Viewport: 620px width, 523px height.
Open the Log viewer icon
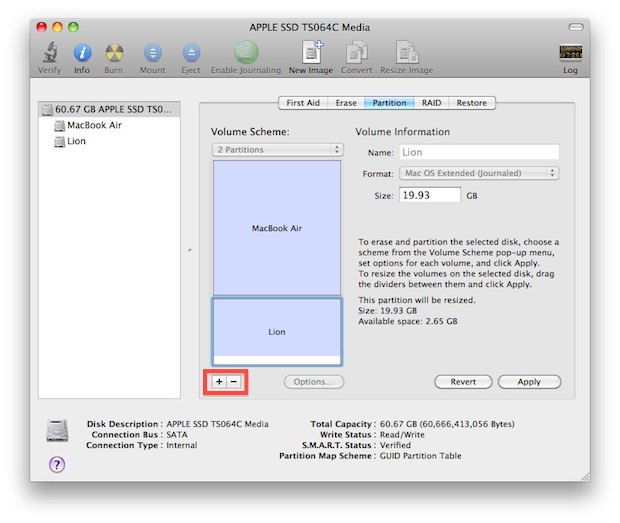tap(570, 52)
